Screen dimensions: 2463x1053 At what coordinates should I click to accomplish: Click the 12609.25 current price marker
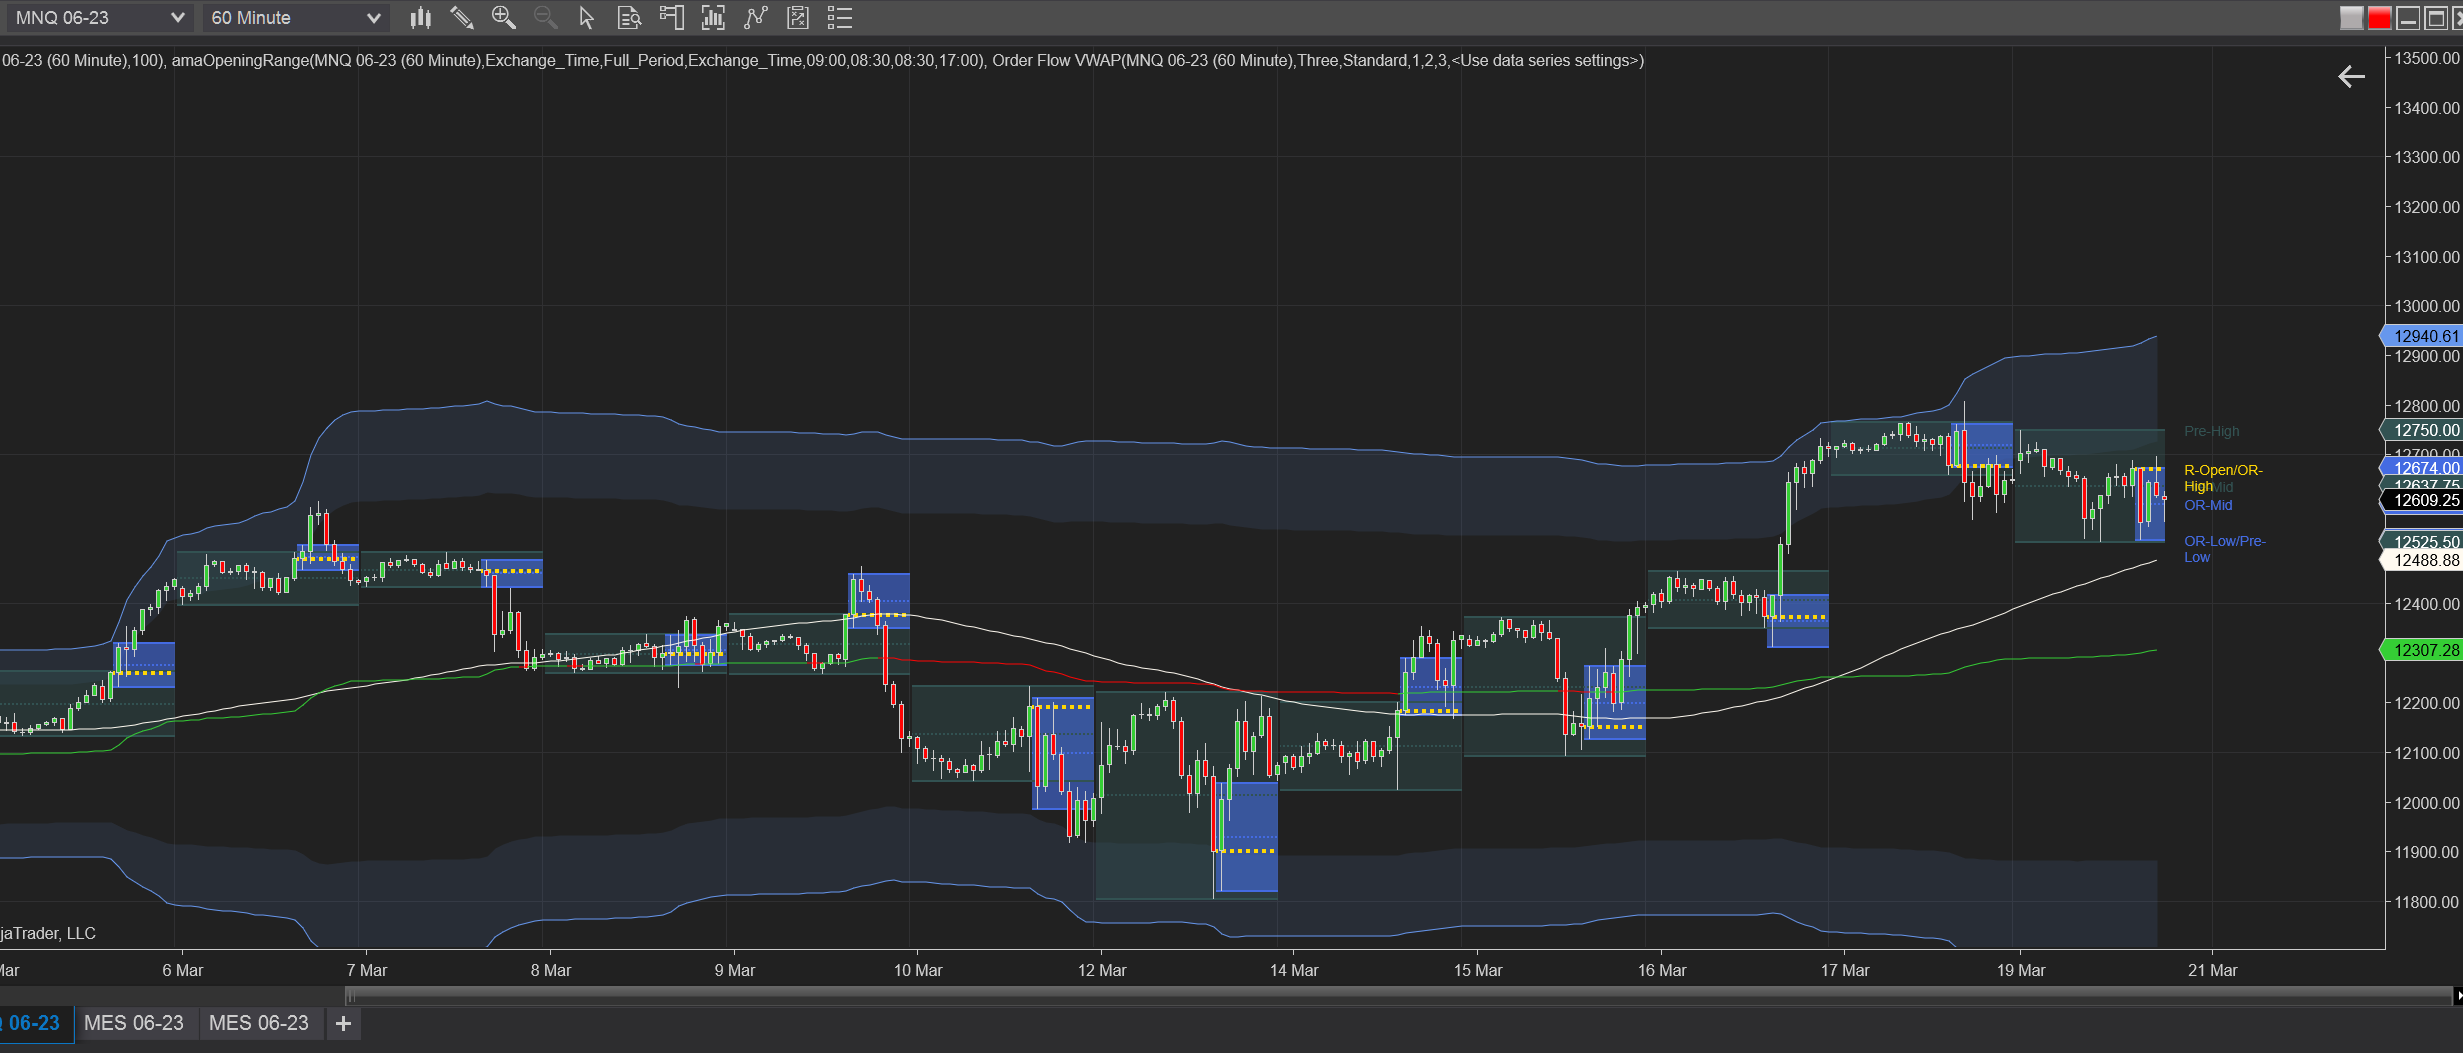point(2423,500)
